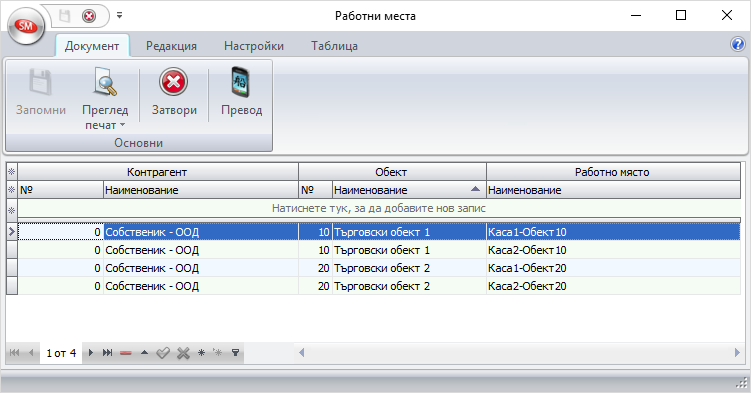This screenshot has width=751, height=393.
Task: Click the Запомни save button
Action: click(41, 92)
